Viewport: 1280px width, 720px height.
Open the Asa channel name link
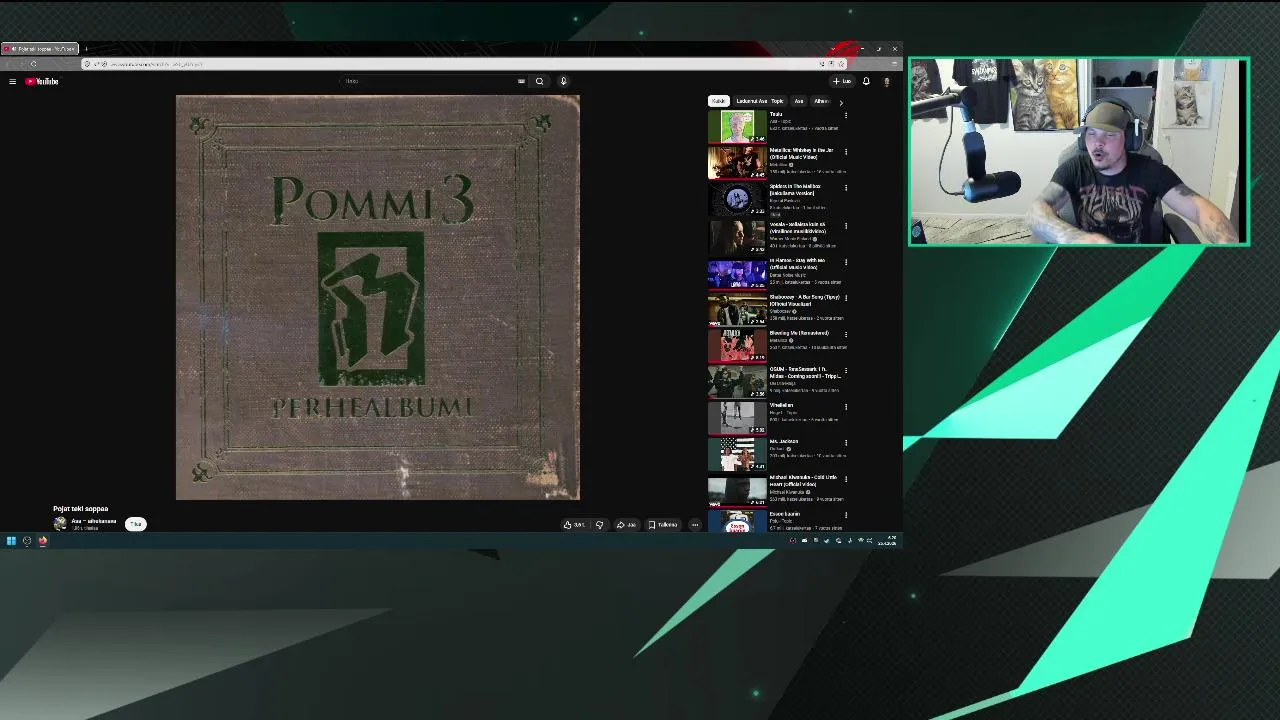93,521
